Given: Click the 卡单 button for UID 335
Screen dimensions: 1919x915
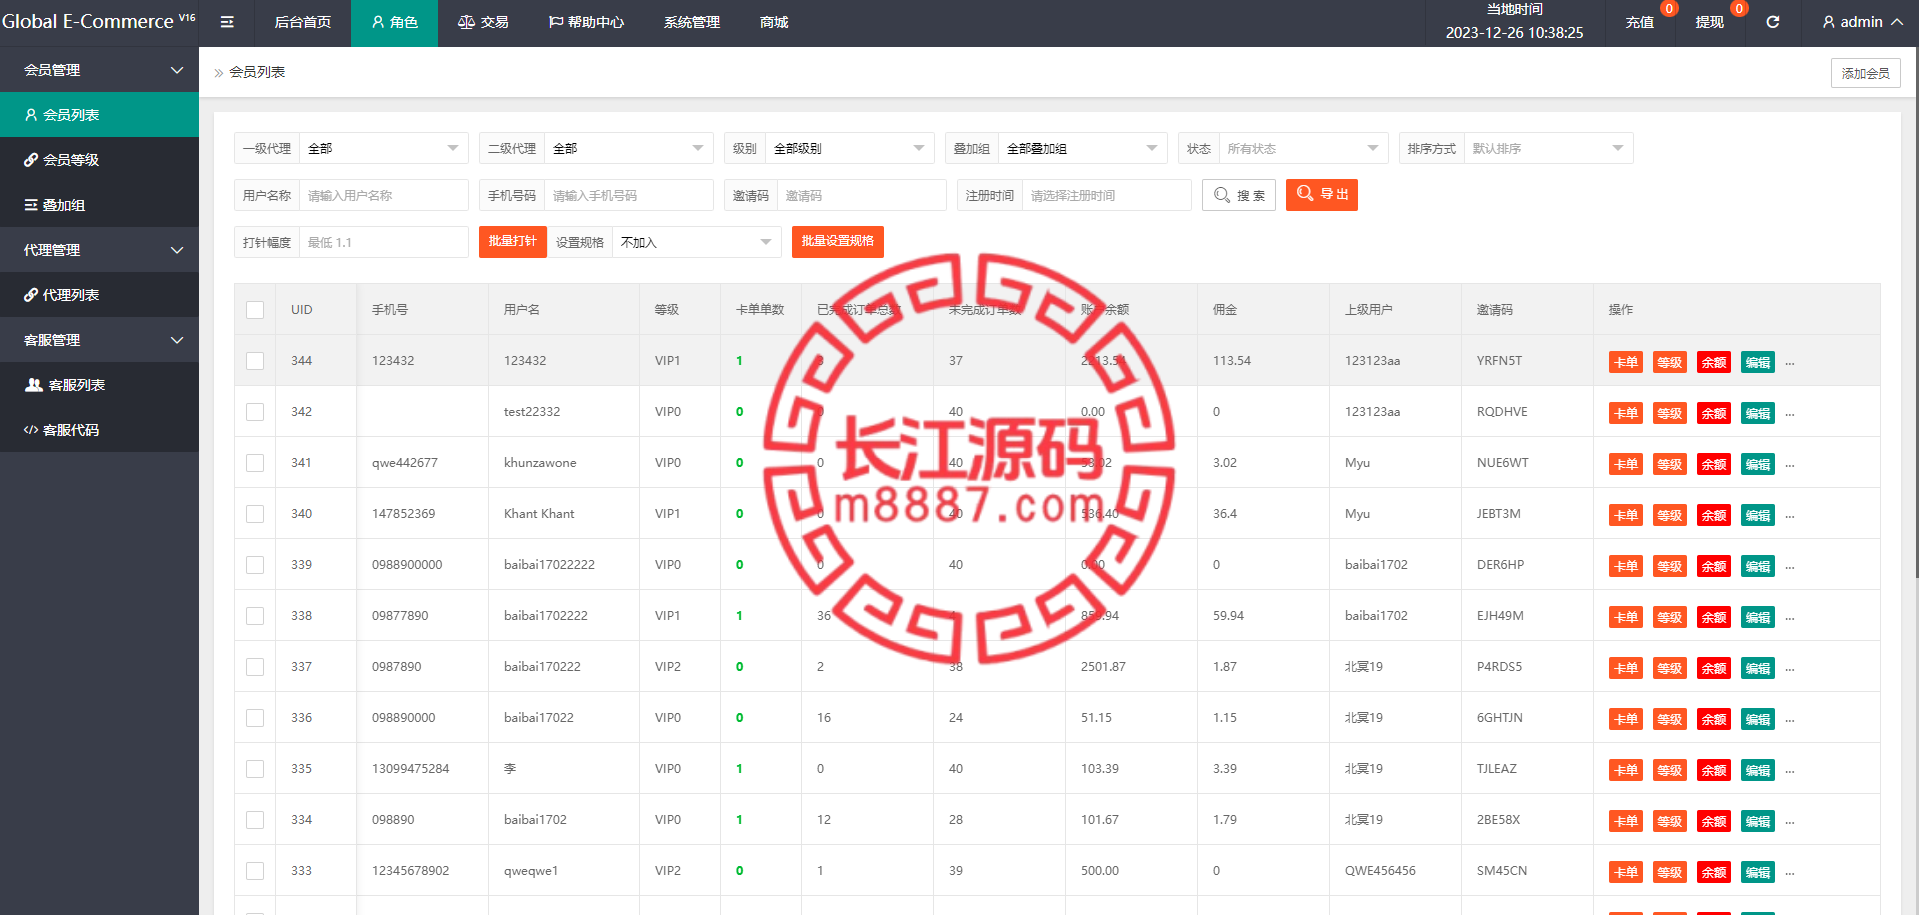Looking at the screenshot, I should coord(1626,770).
